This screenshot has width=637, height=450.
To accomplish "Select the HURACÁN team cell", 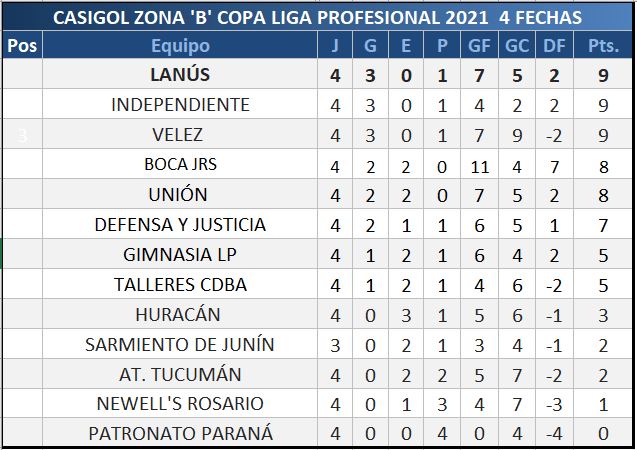I will 181,315.
